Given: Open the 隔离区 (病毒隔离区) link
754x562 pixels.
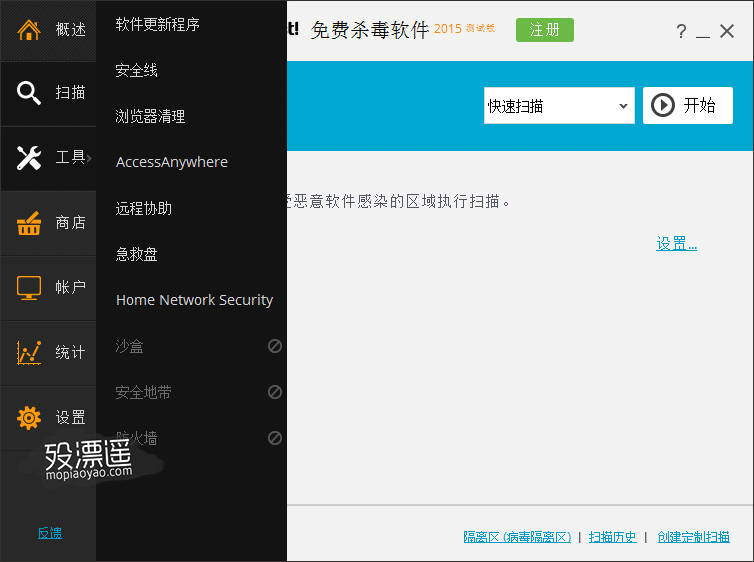Looking at the screenshot, I should (x=517, y=537).
